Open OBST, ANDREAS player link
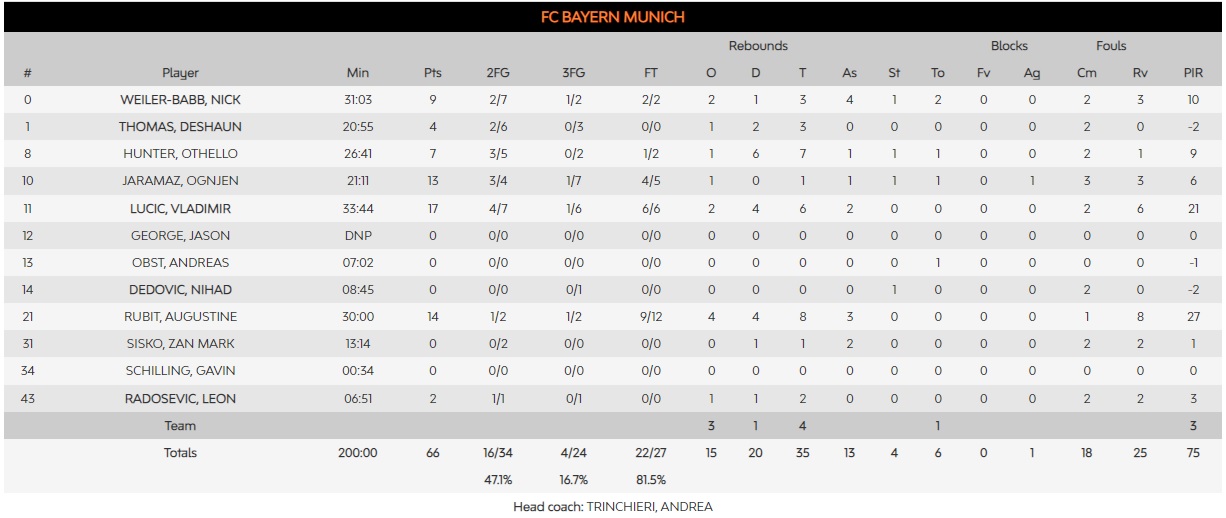1226x518 pixels. [180, 263]
